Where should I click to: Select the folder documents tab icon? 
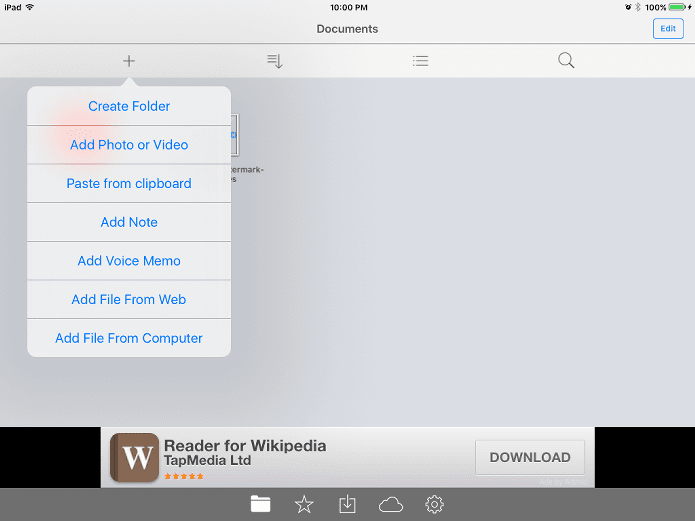point(260,504)
